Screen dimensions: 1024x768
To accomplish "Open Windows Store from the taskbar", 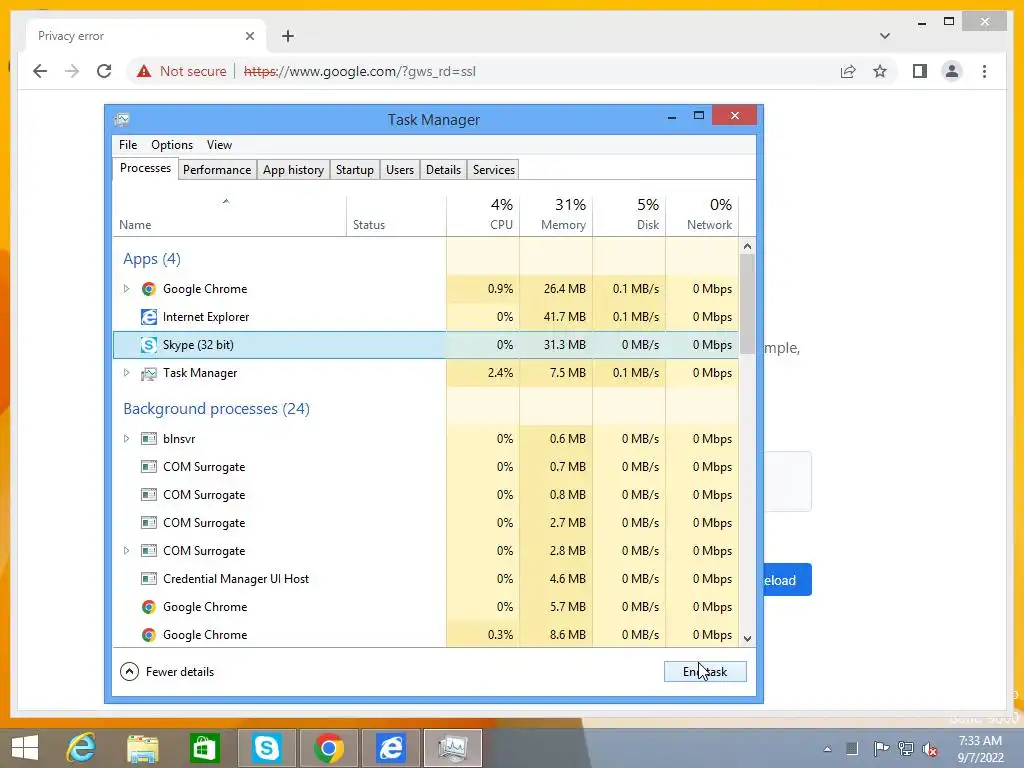I will pyautogui.click(x=204, y=748).
